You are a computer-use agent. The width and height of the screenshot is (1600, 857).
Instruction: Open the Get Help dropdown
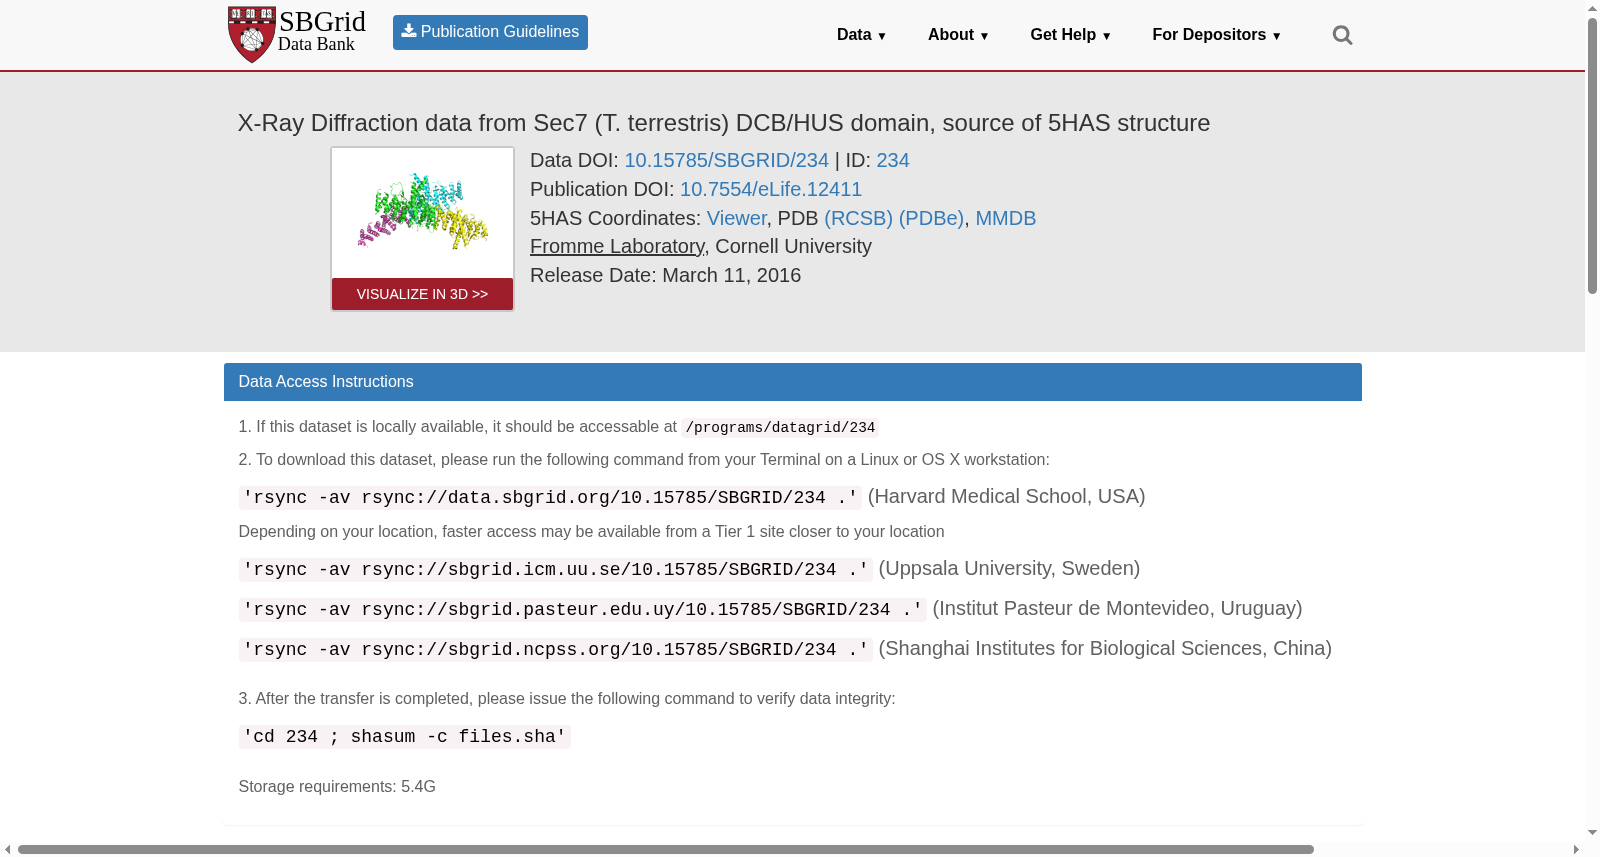[x=1070, y=35]
